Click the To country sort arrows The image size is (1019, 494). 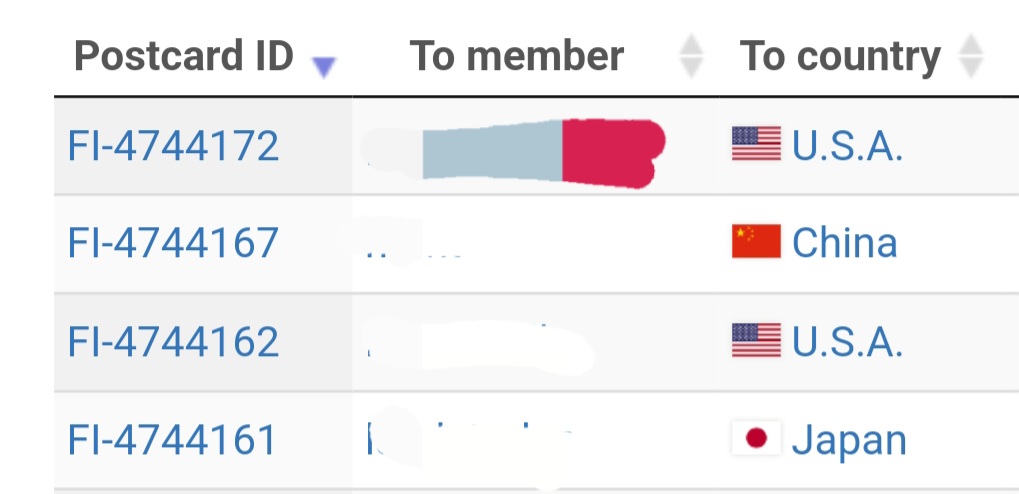click(x=970, y=57)
